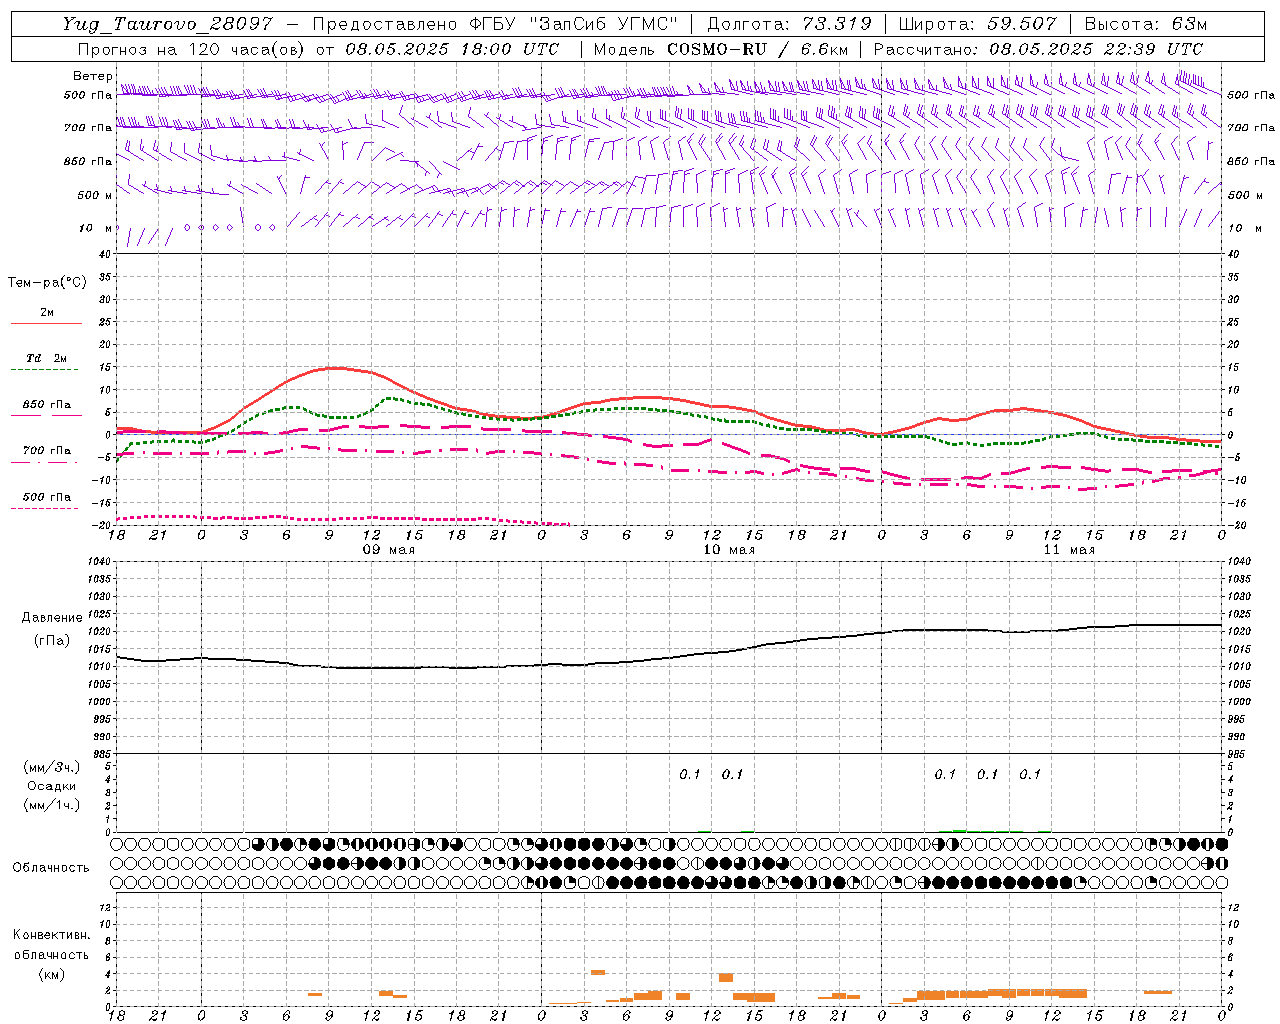The width and height of the screenshot is (1280, 1024).
Task: Click the highest orange convective cloud bar near 4 km
Action: (x=598, y=972)
